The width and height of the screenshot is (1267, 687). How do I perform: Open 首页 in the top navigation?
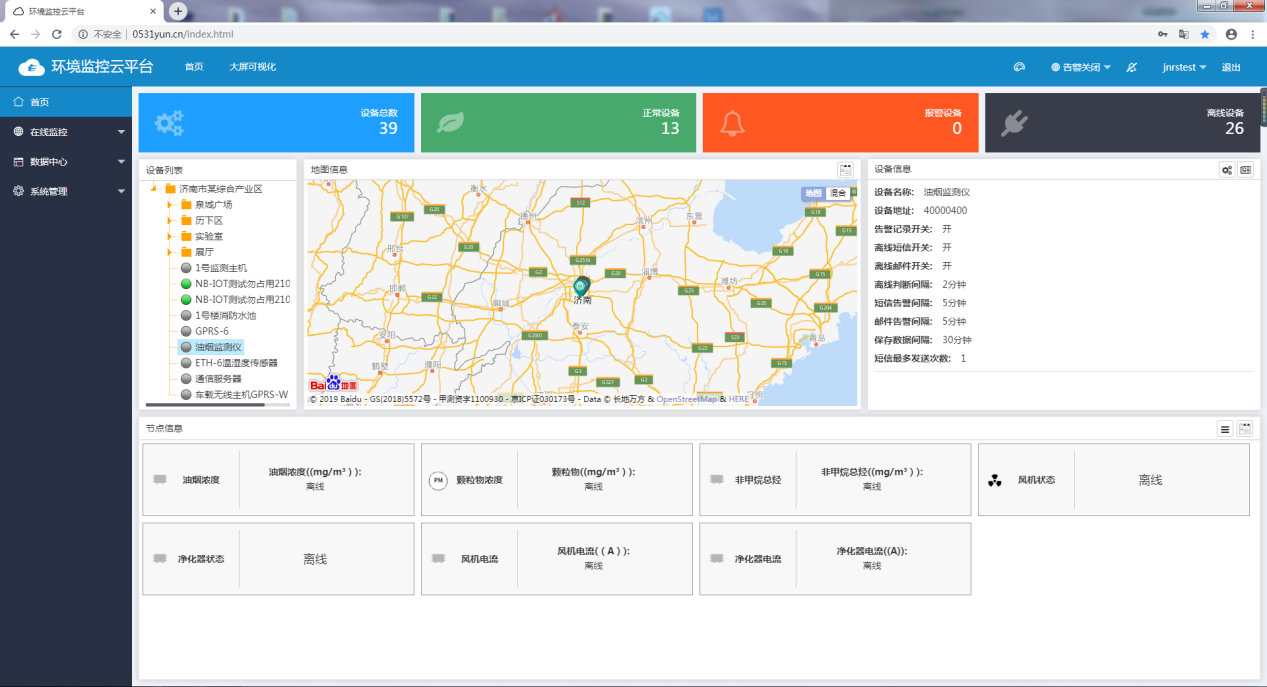coord(194,67)
